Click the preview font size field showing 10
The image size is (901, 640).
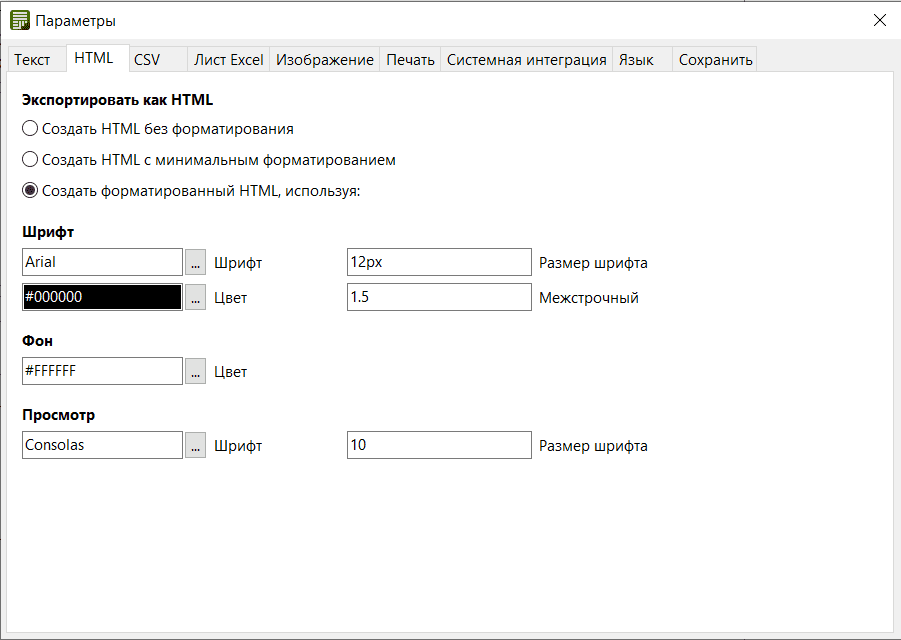439,445
